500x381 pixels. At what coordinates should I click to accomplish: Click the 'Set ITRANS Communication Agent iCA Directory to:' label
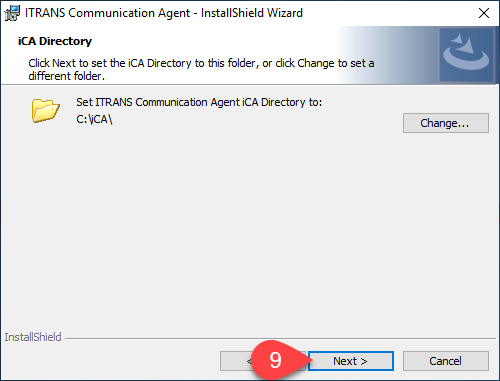click(199, 102)
